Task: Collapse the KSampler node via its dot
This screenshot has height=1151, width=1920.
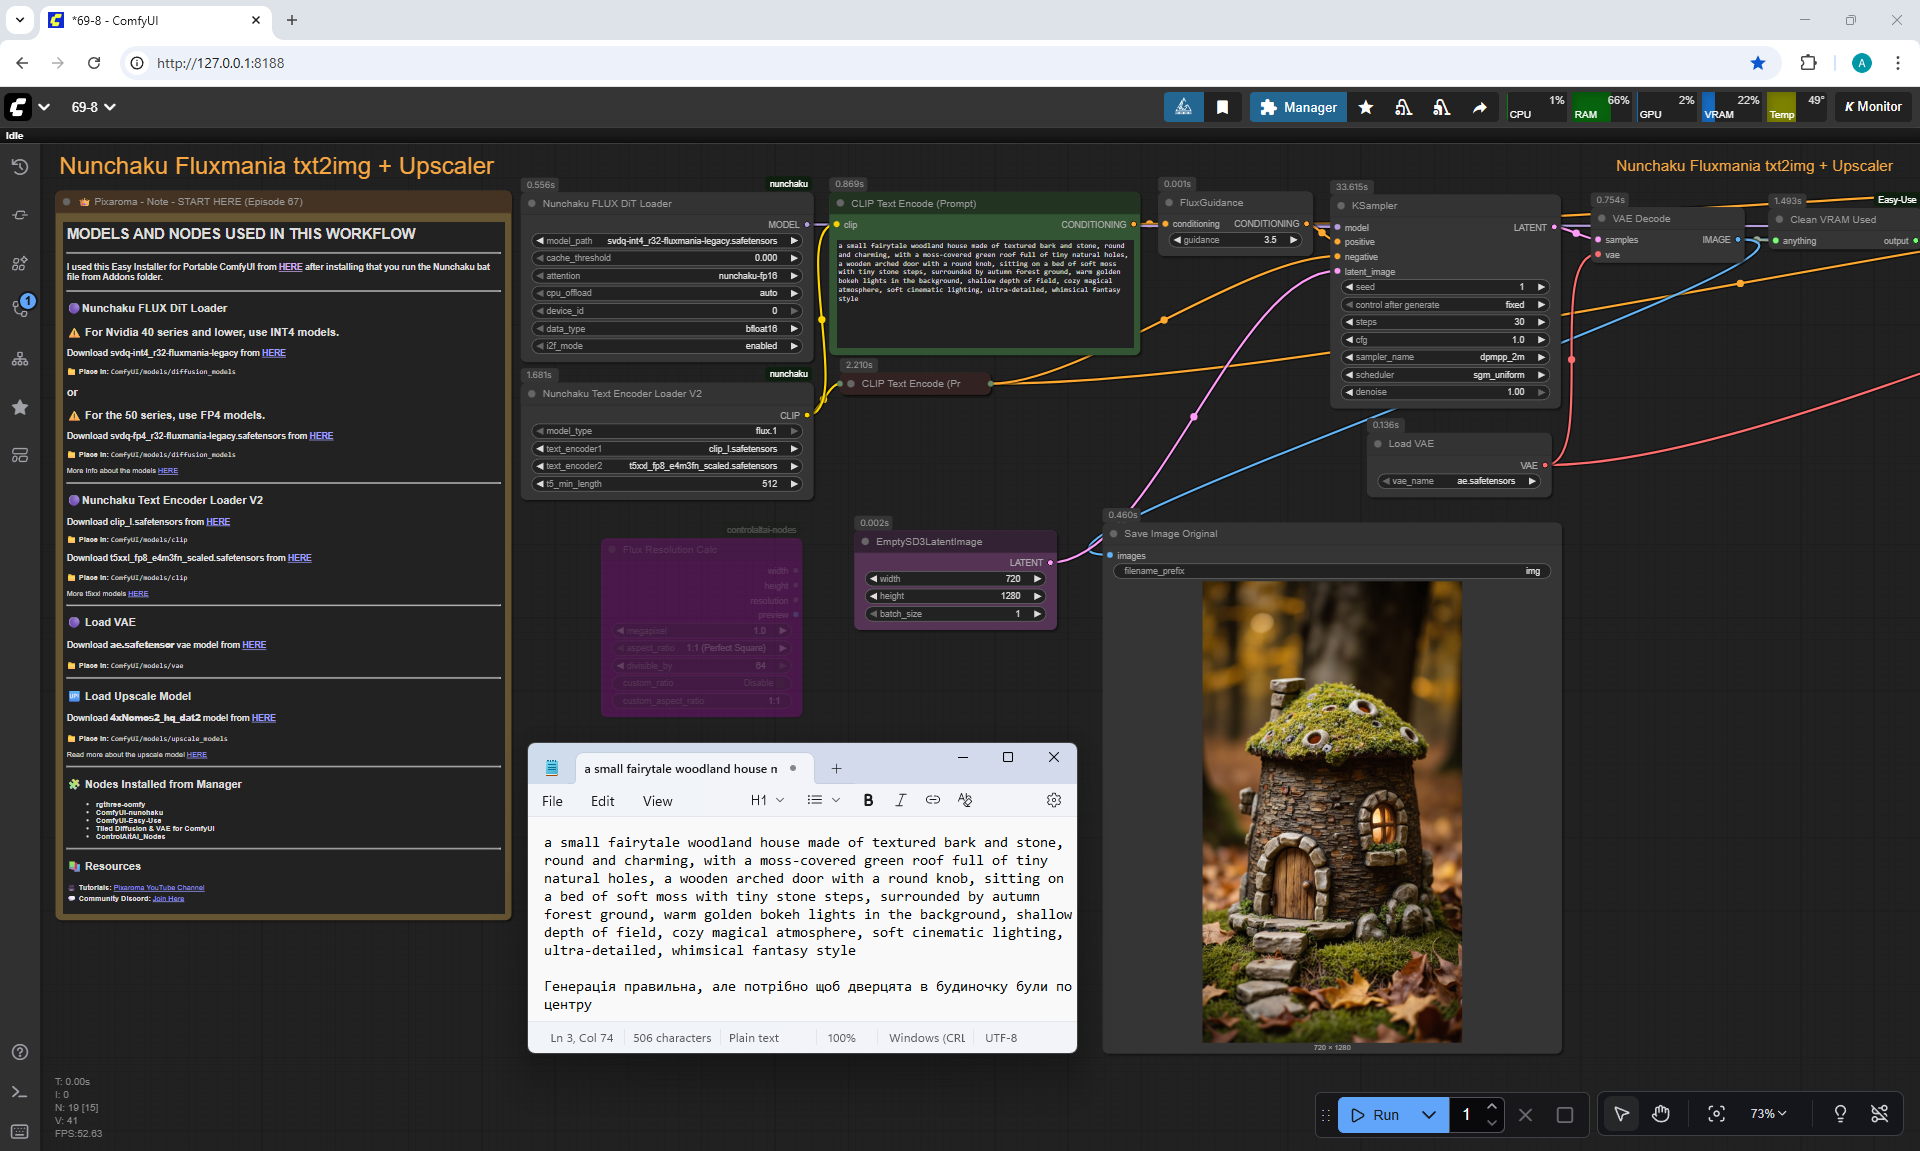Action: pos(1340,206)
